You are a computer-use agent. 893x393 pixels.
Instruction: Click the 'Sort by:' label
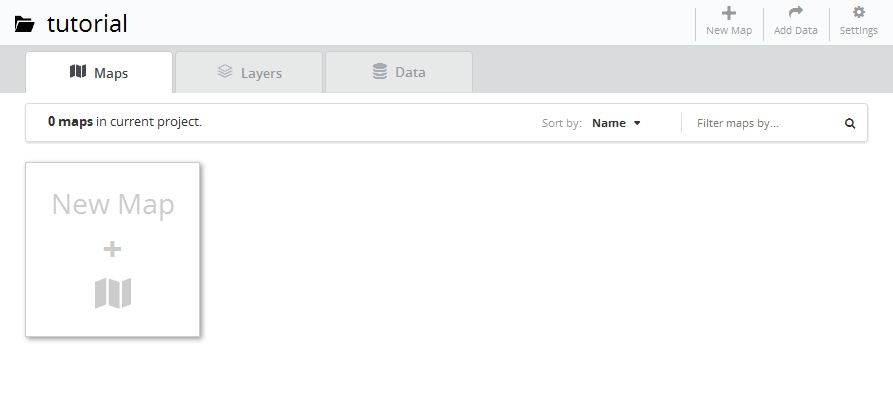[x=562, y=123]
